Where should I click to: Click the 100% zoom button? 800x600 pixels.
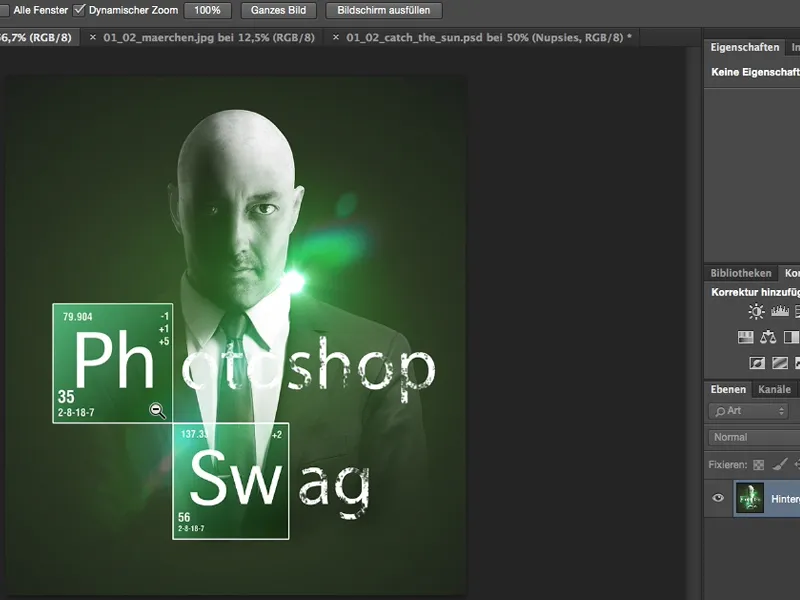click(208, 10)
